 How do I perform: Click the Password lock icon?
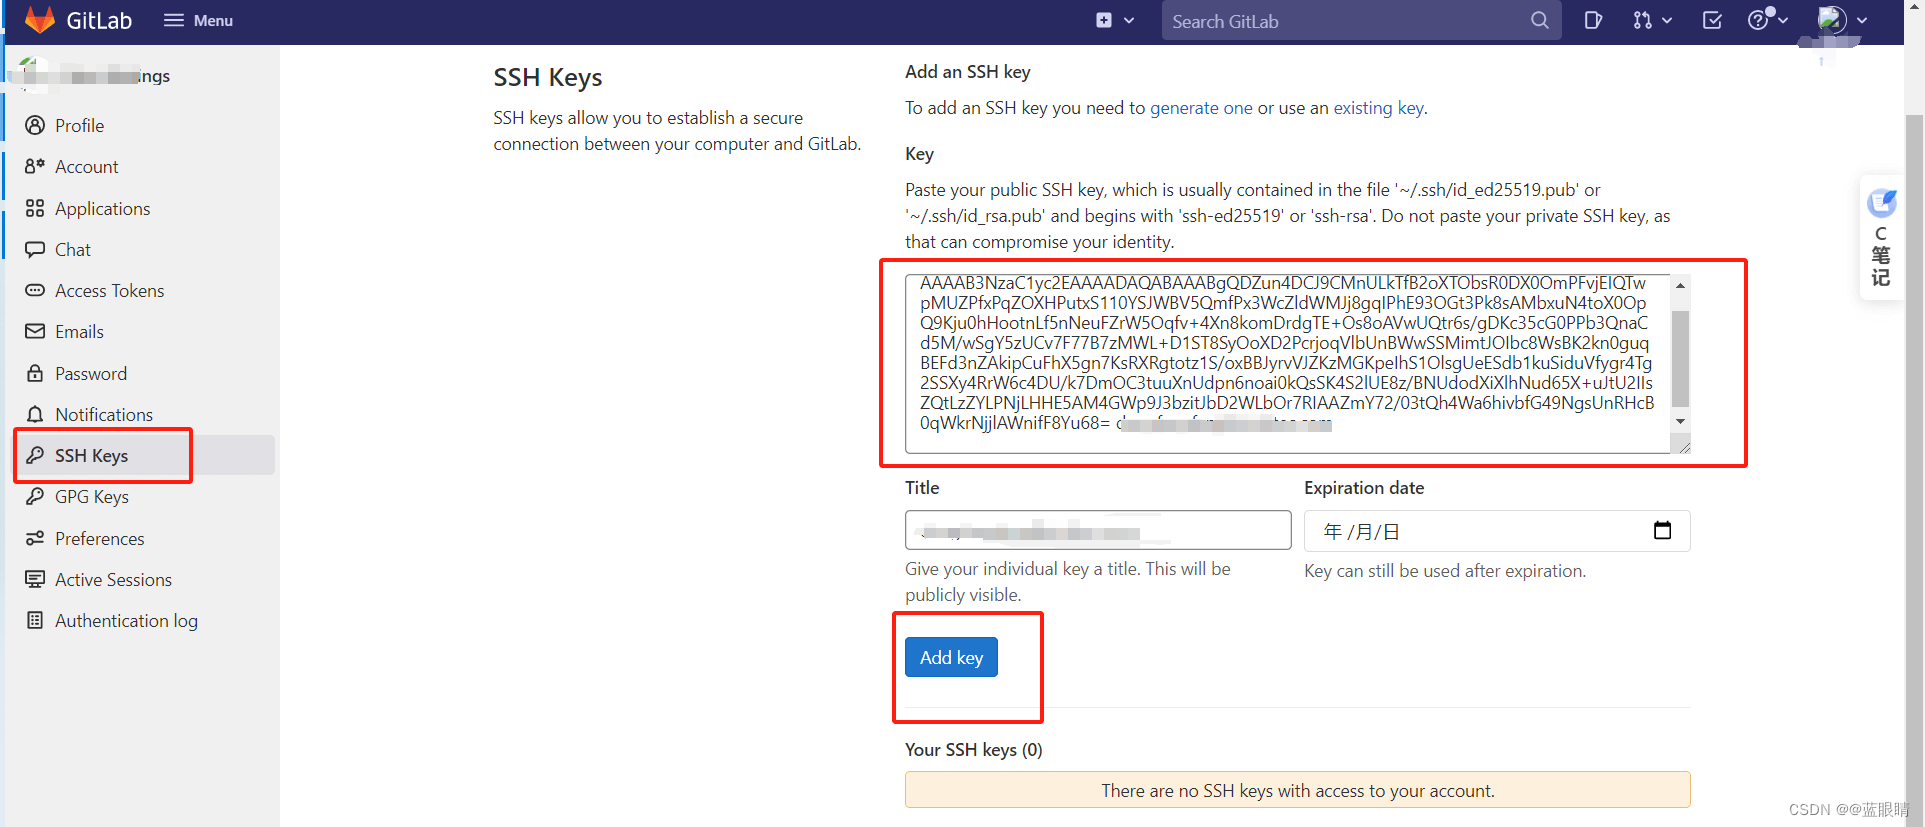(x=35, y=373)
